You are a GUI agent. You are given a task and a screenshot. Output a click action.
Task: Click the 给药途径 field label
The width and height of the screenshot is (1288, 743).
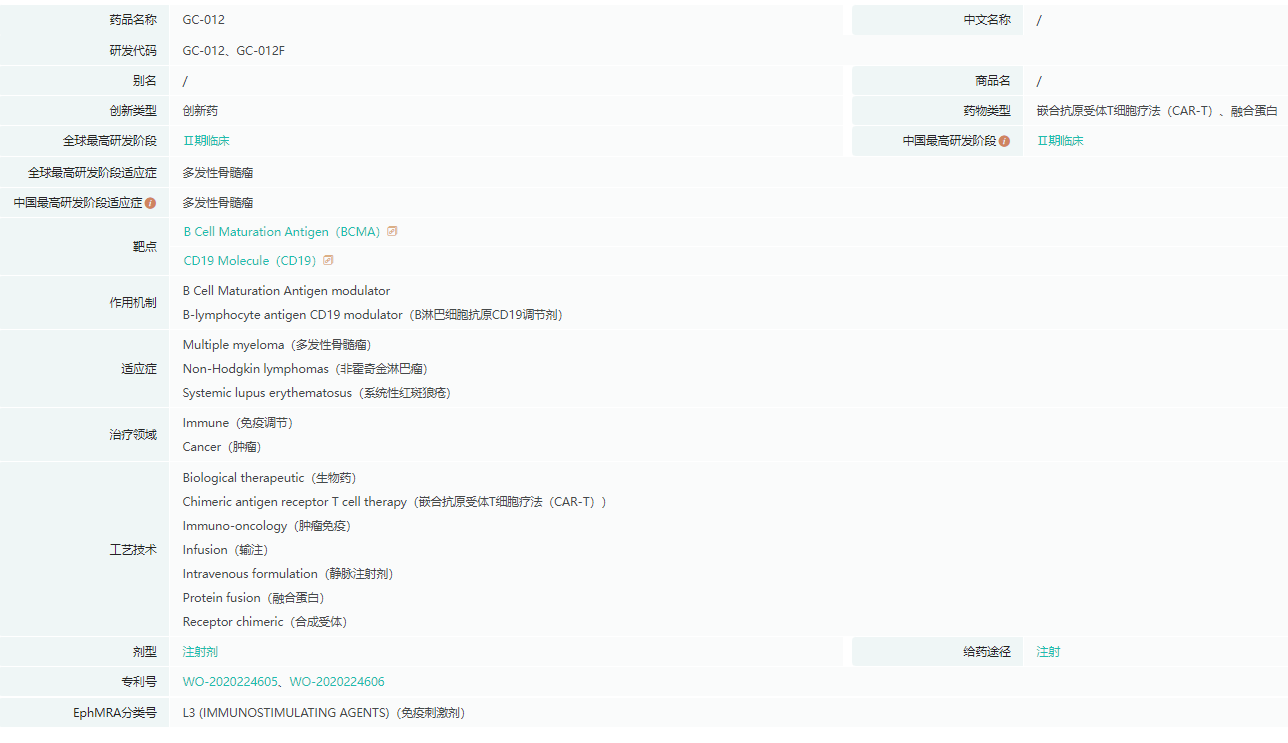(987, 652)
